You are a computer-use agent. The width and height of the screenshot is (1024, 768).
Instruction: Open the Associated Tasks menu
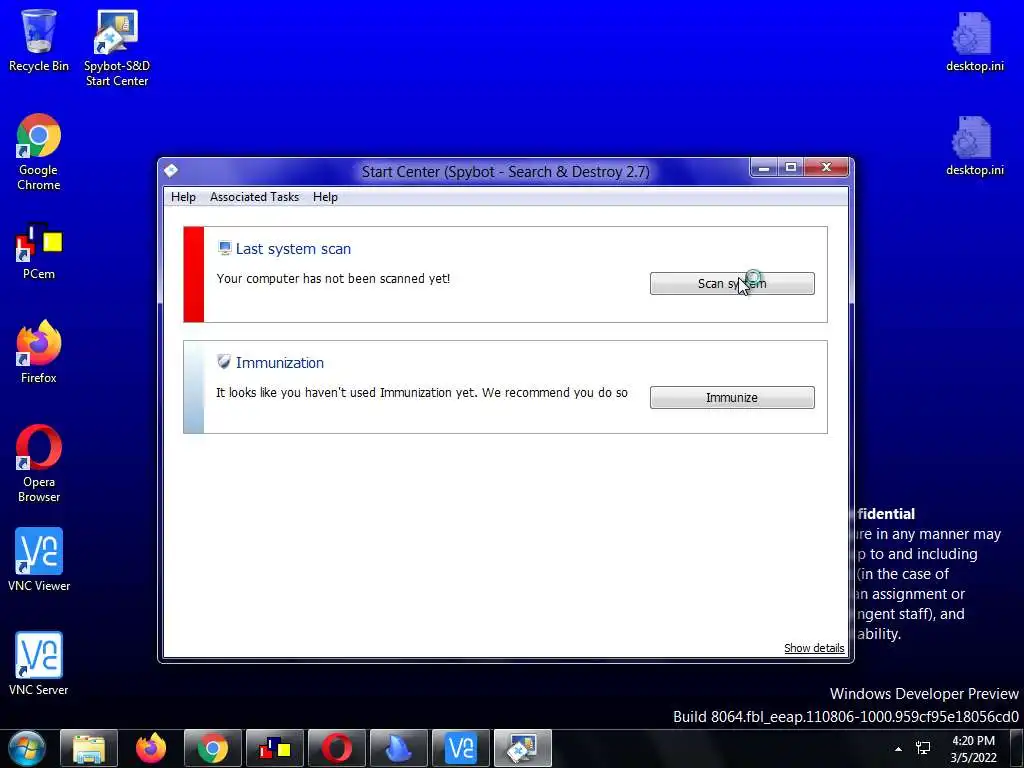(x=254, y=197)
